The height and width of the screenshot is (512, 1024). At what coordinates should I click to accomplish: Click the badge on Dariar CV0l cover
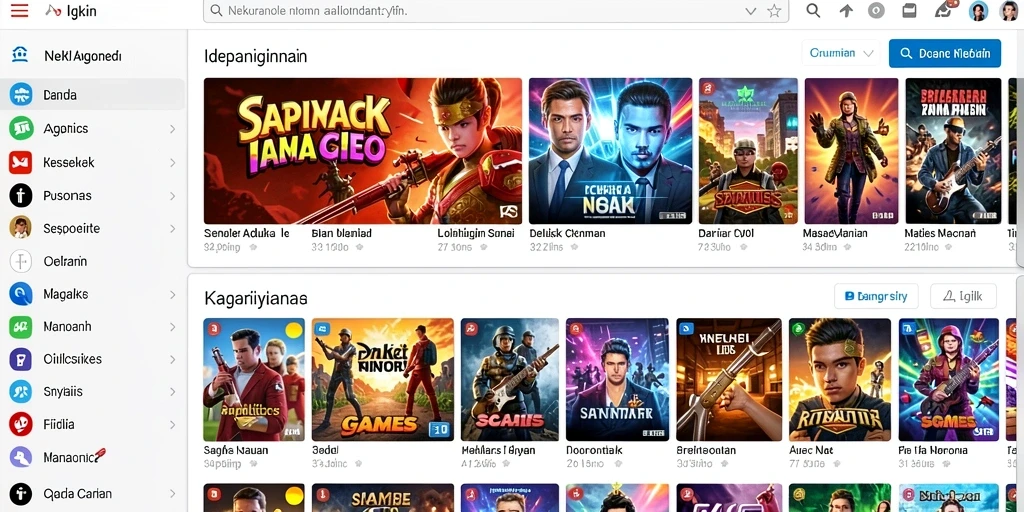click(x=707, y=88)
